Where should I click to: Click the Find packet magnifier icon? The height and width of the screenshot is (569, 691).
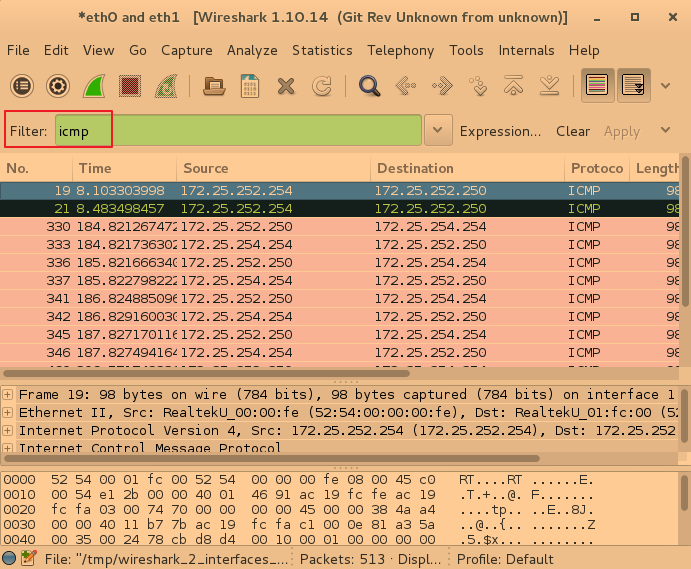370,86
